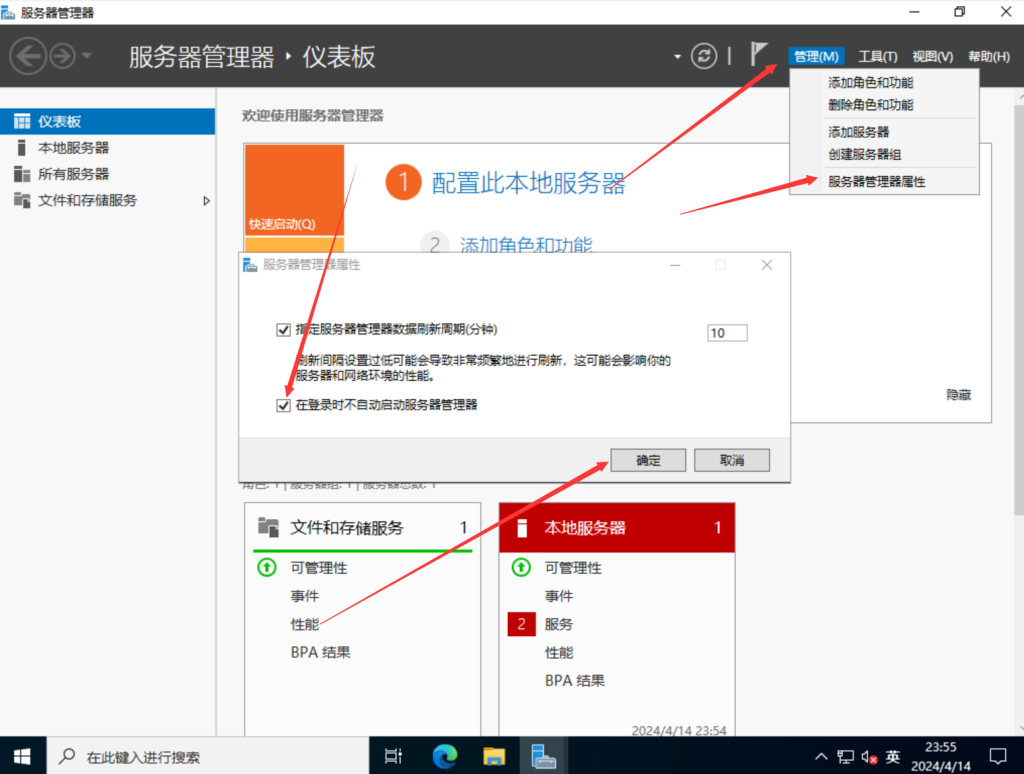The height and width of the screenshot is (774, 1024).
Task: Select Server Manager taskbar icon
Action: click(x=543, y=756)
